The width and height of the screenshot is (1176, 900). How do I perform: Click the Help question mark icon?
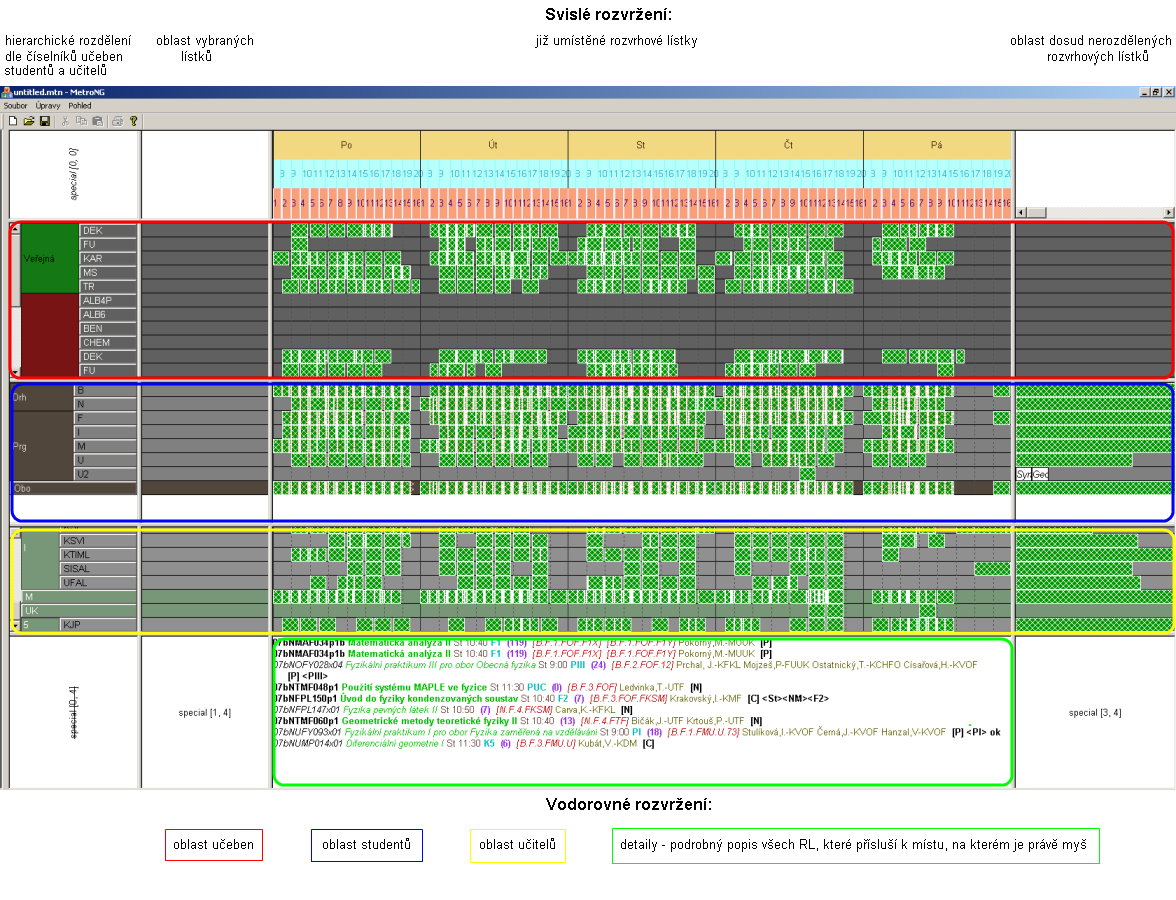[133, 121]
